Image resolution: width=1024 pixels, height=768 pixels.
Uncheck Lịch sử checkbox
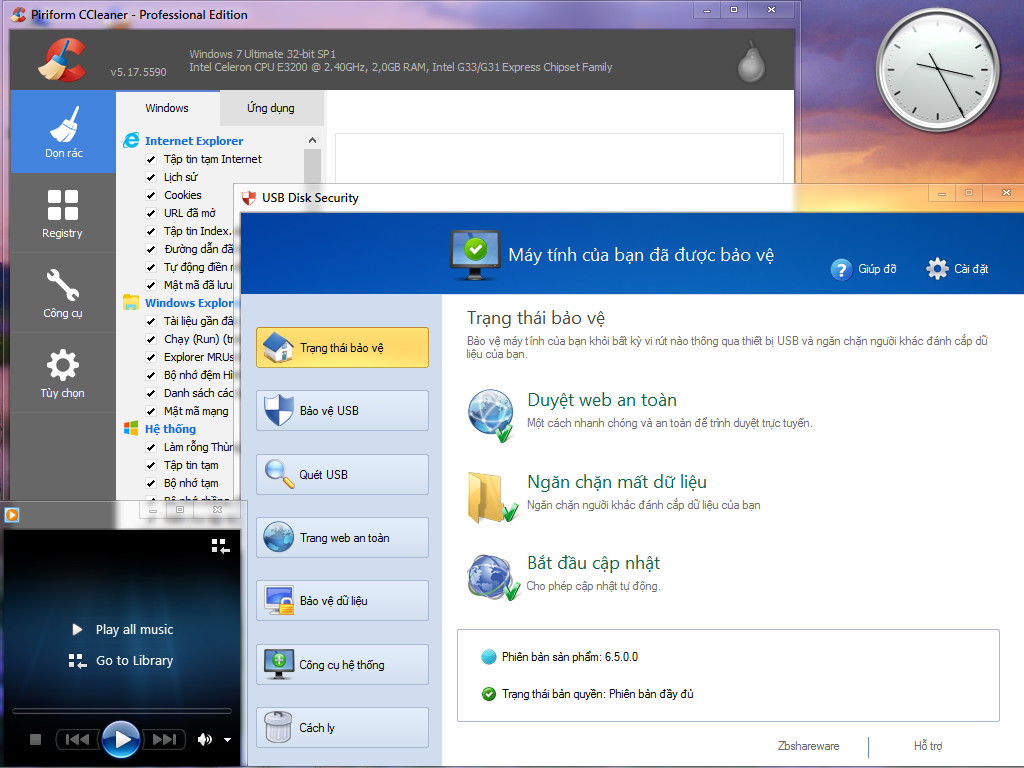tap(151, 177)
